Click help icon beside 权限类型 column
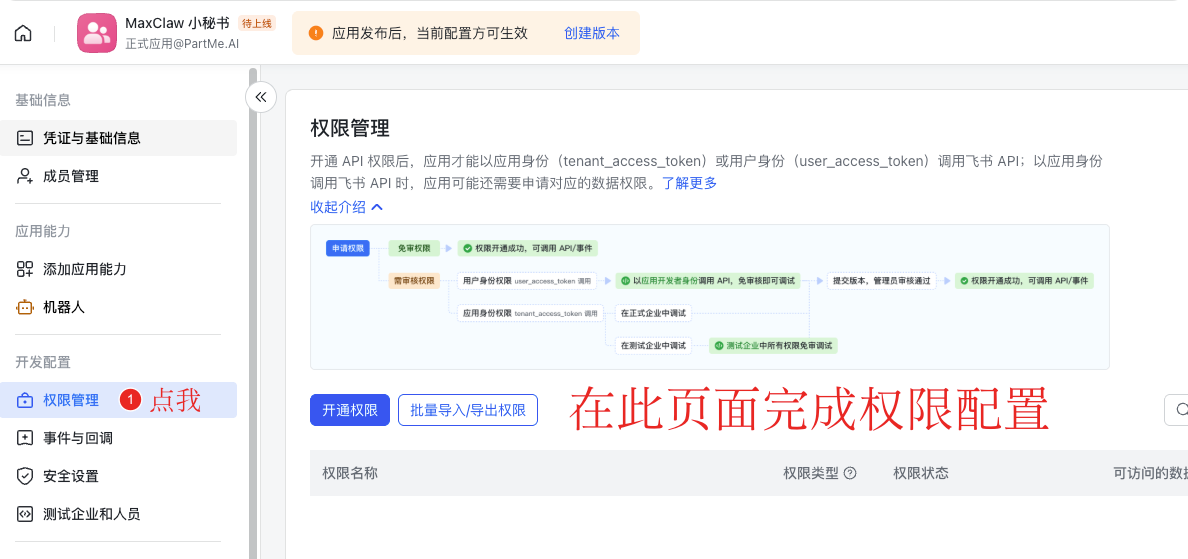Image resolution: width=1188 pixels, height=559 pixels. 850,473
